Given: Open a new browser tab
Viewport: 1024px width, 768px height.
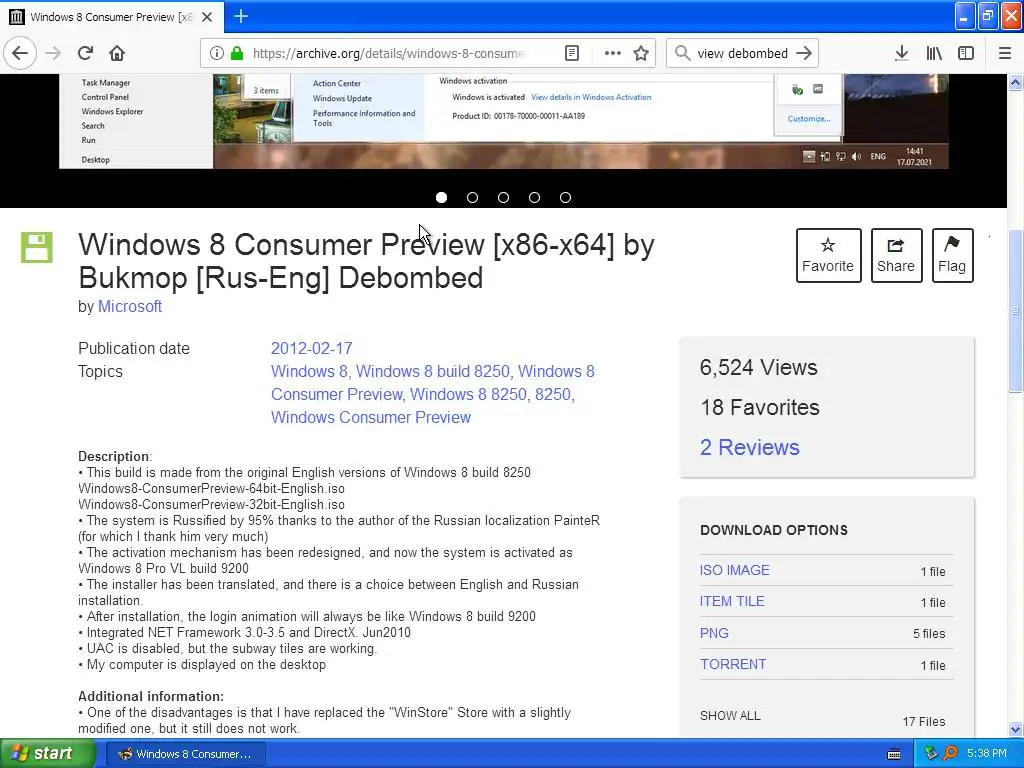Looking at the screenshot, I should pos(240,16).
